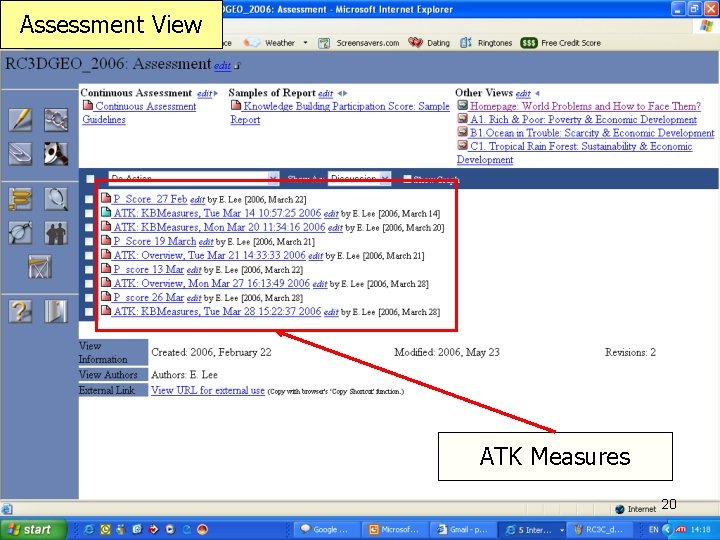Click the View Information label
The image size is (720, 540).
pyautogui.click(x=113, y=353)
